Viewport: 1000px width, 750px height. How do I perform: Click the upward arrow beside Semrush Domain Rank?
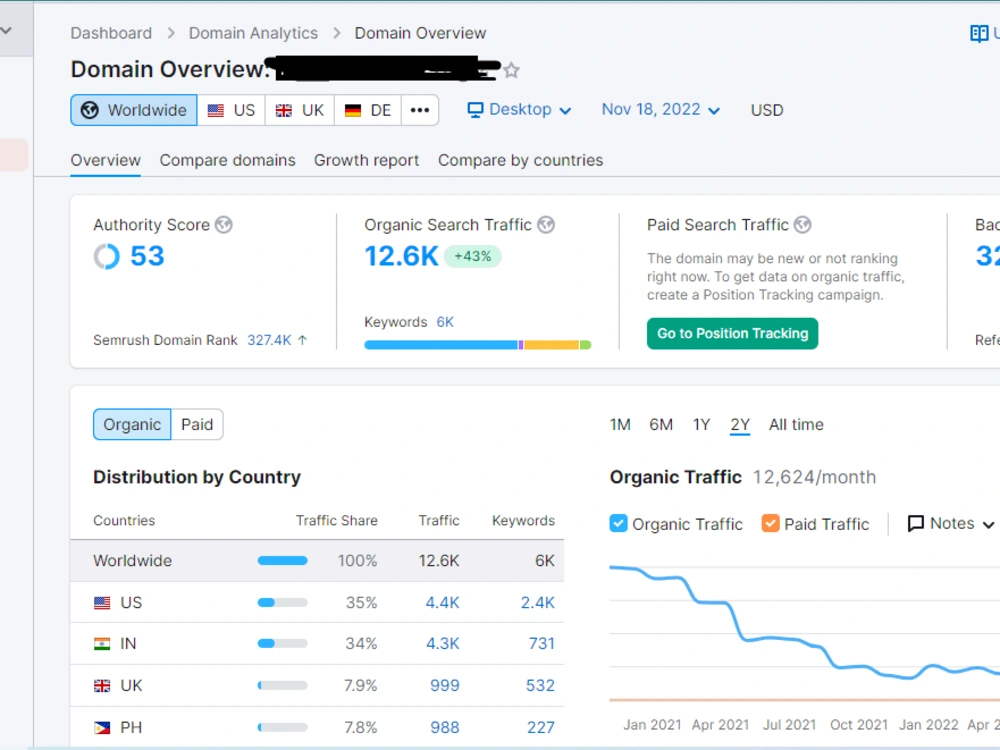[x=302, y=340]
